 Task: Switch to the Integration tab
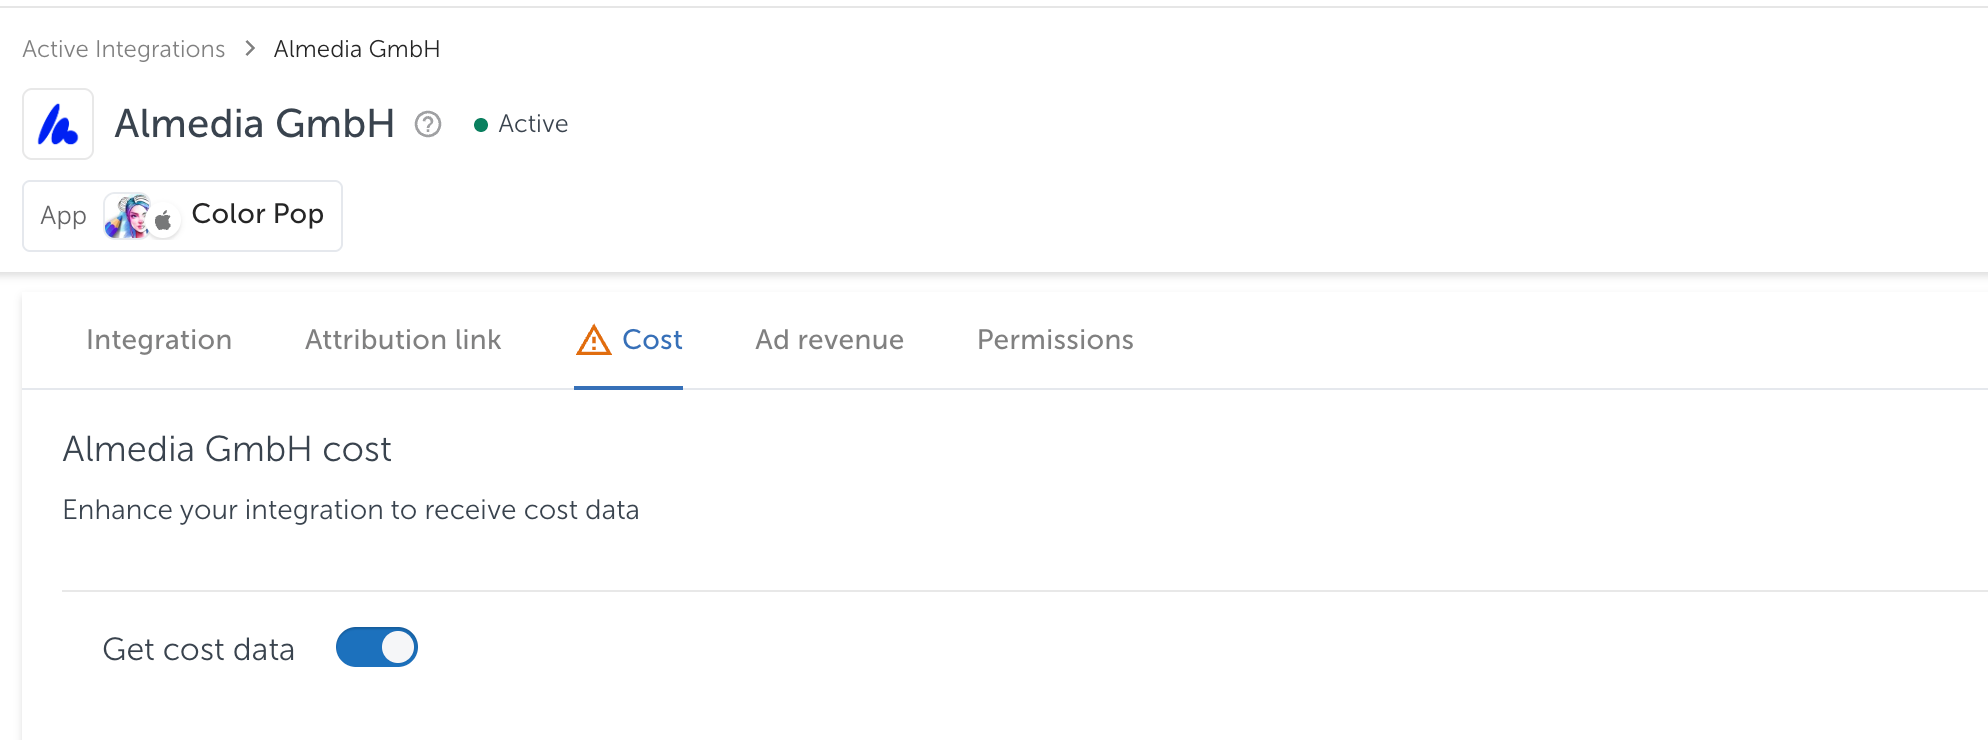[159, 340]
